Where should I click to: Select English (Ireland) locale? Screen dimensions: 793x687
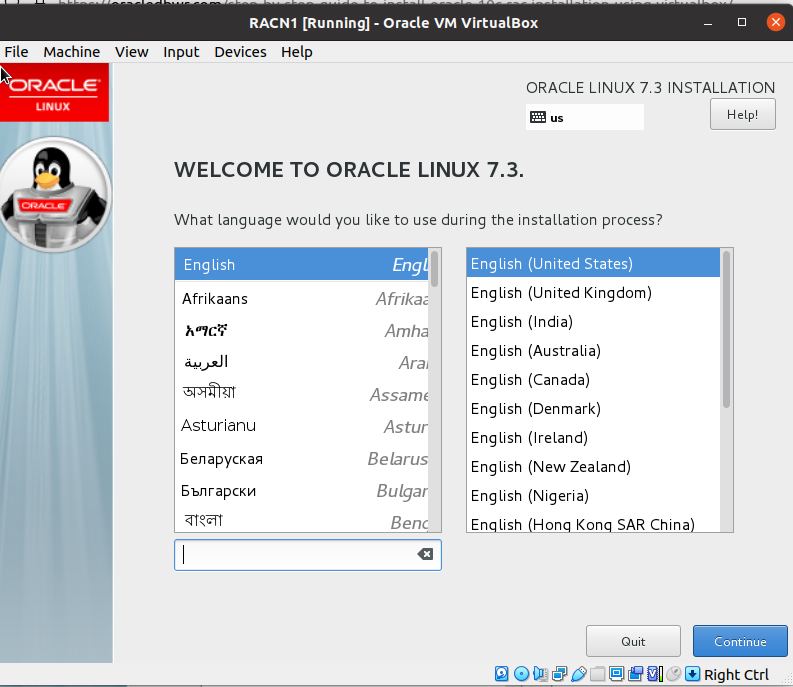pyautogui.click(x=593, y=438)
